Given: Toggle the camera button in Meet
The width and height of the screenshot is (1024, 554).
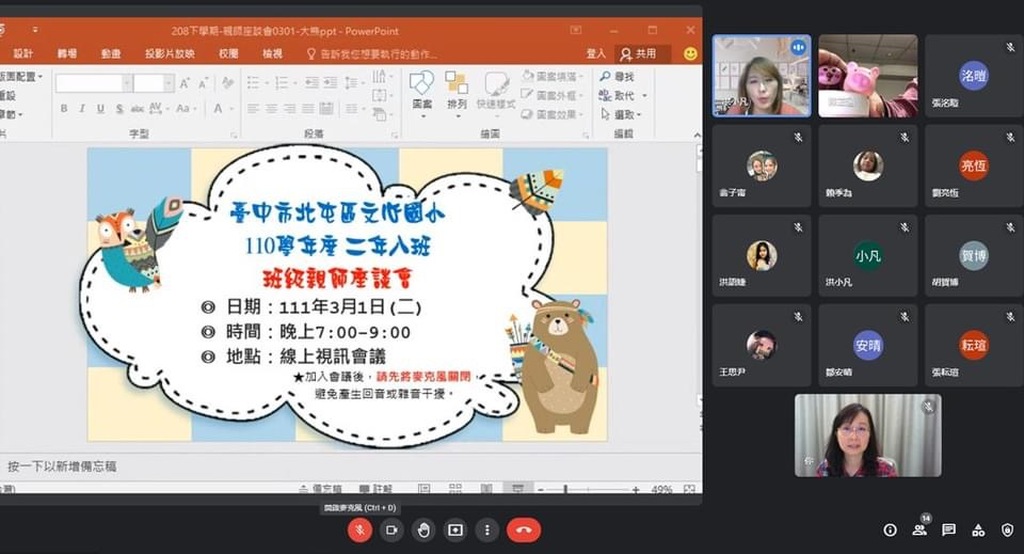Looking at the screenshot, I should (x=391, y=530).
